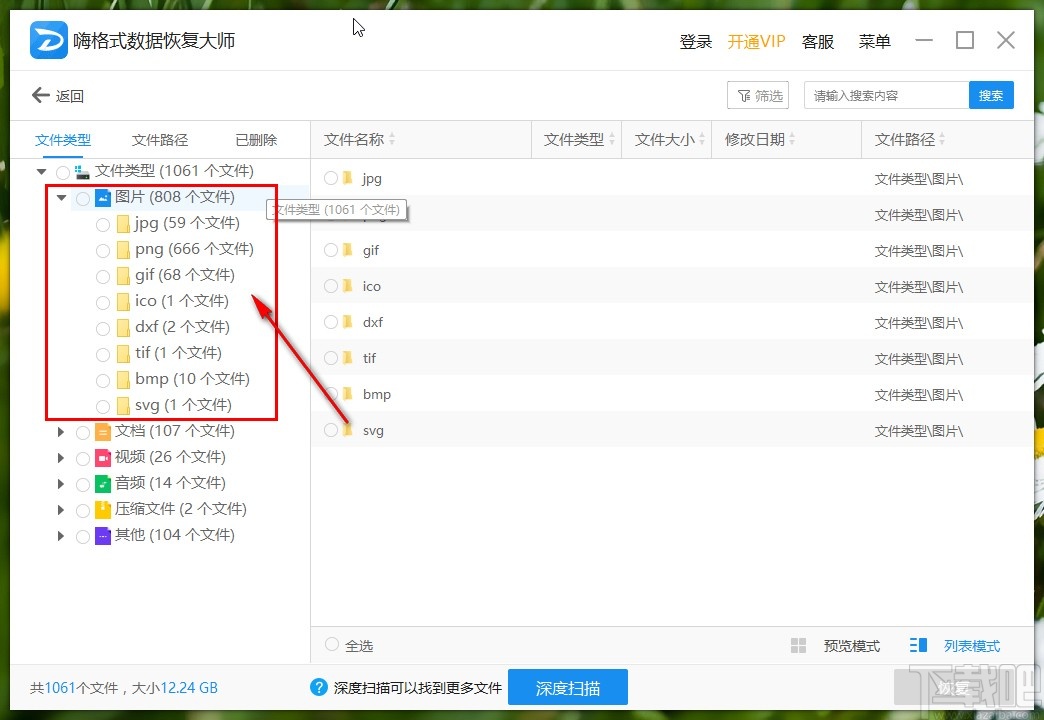Check the 全选 select-all option
Viewport: 1044px width, 720px height.
[330, 645]
